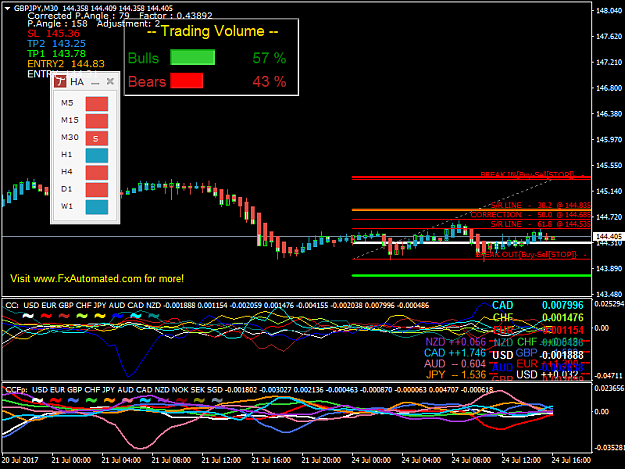Click the CAD ++1.746 strength reading
625x469 pixels.
(x=455, y=353)
